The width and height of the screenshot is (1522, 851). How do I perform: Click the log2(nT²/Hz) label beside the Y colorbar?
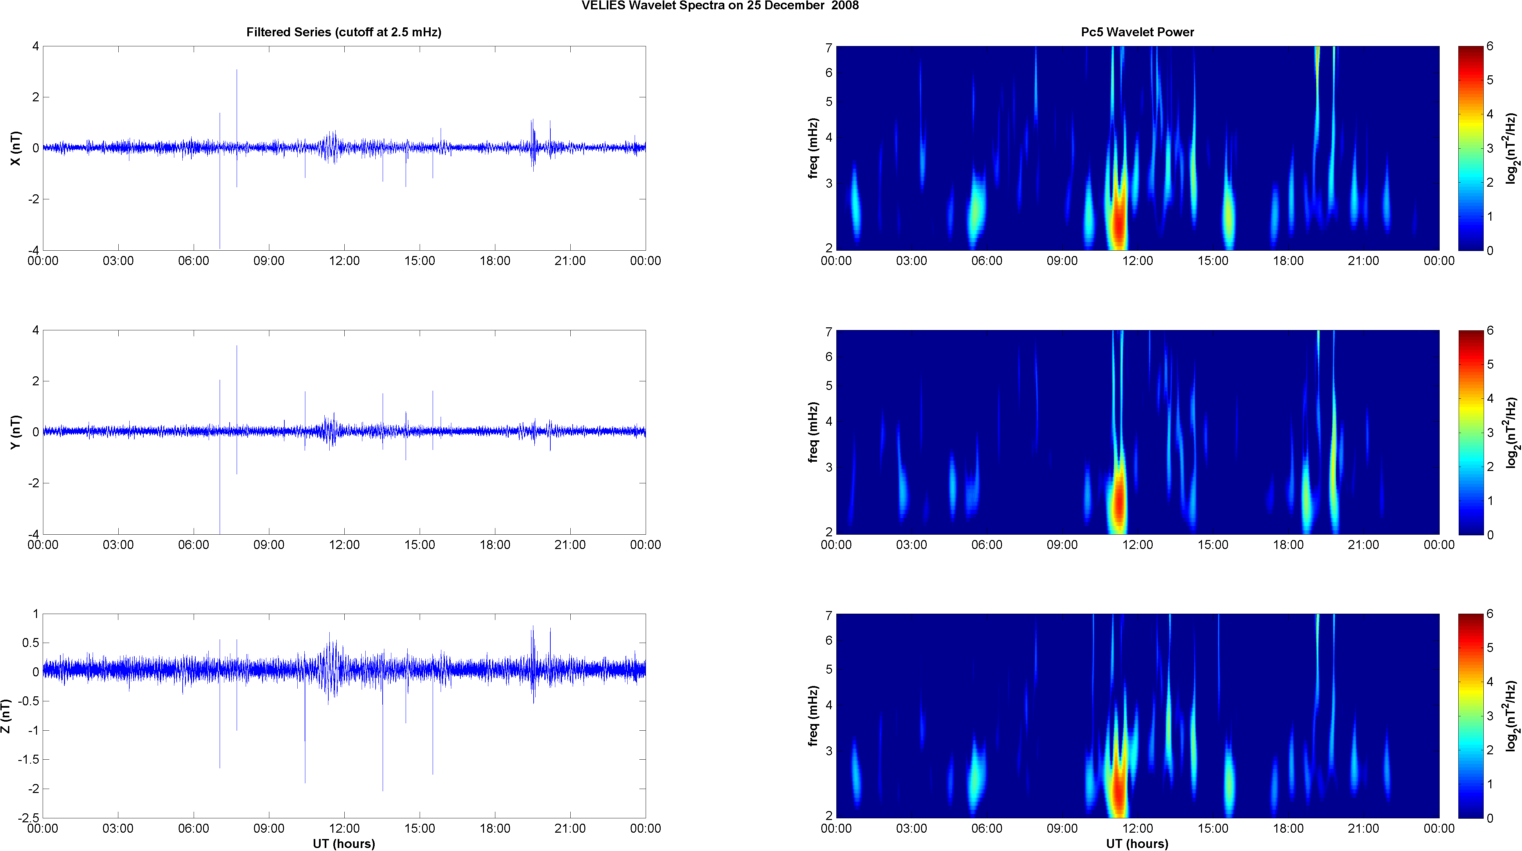(1513, 432)
